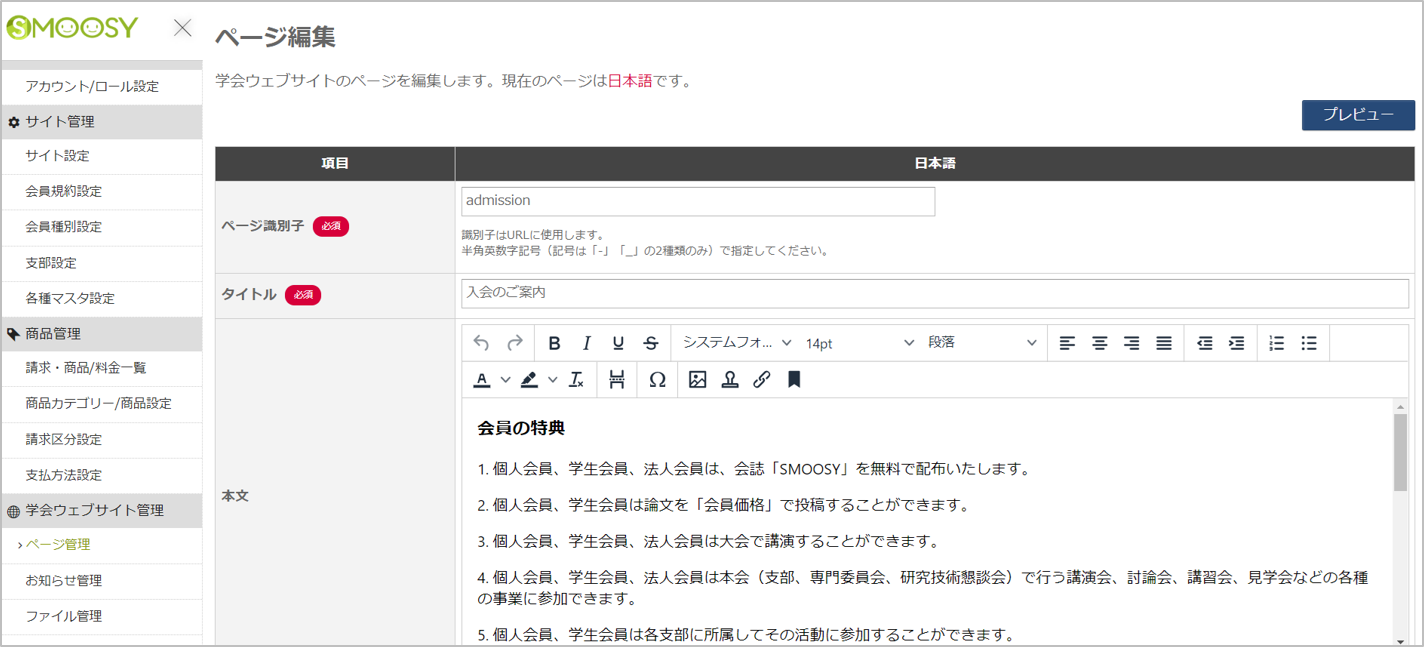
Task: Insert a page break
Action: tap(617, 380)
